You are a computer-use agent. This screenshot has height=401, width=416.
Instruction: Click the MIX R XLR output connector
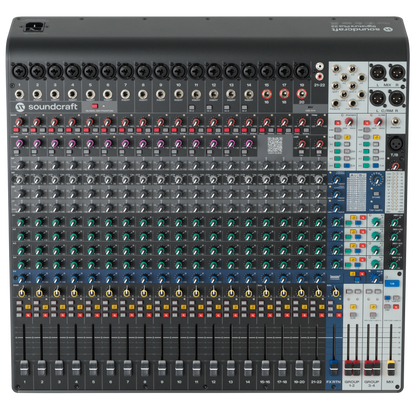[397, 72]
